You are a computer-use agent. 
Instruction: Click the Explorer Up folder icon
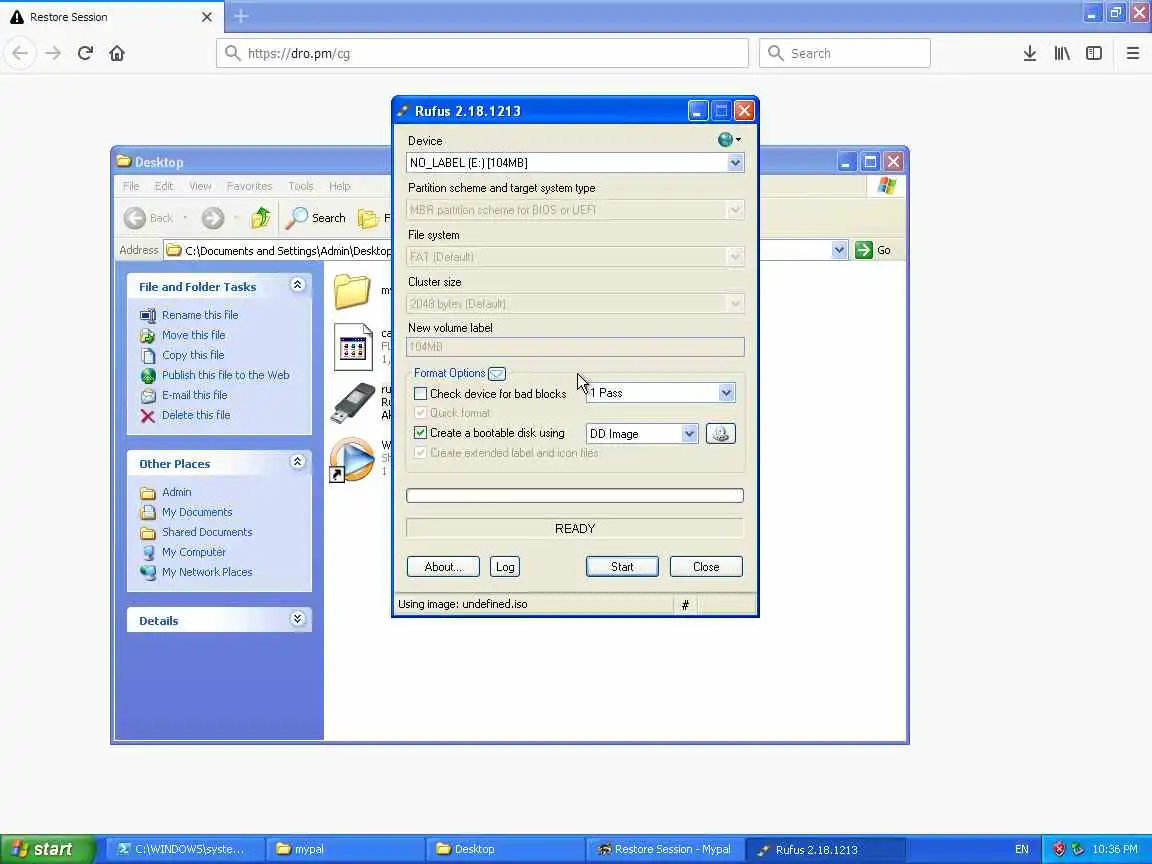[x=261, y=217]
